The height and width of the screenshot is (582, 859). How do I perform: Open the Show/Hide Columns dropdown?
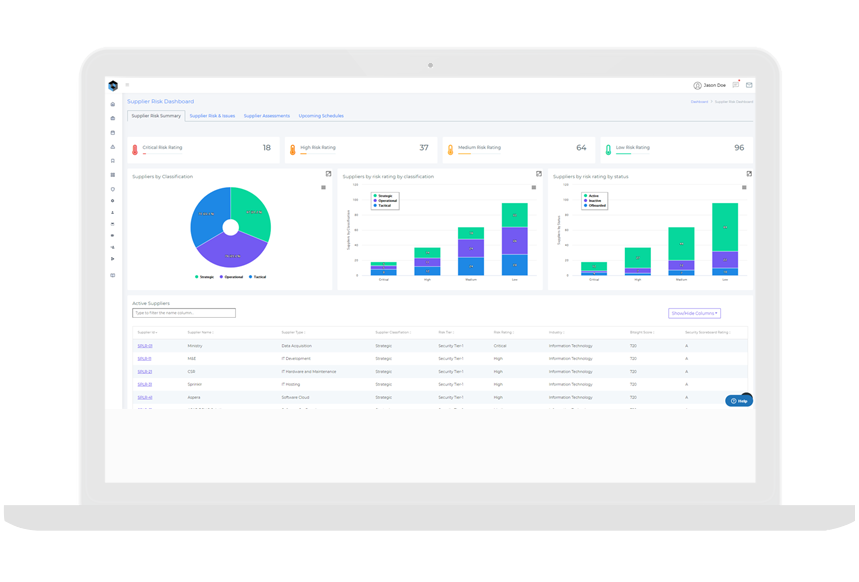[x=694, y=313]
